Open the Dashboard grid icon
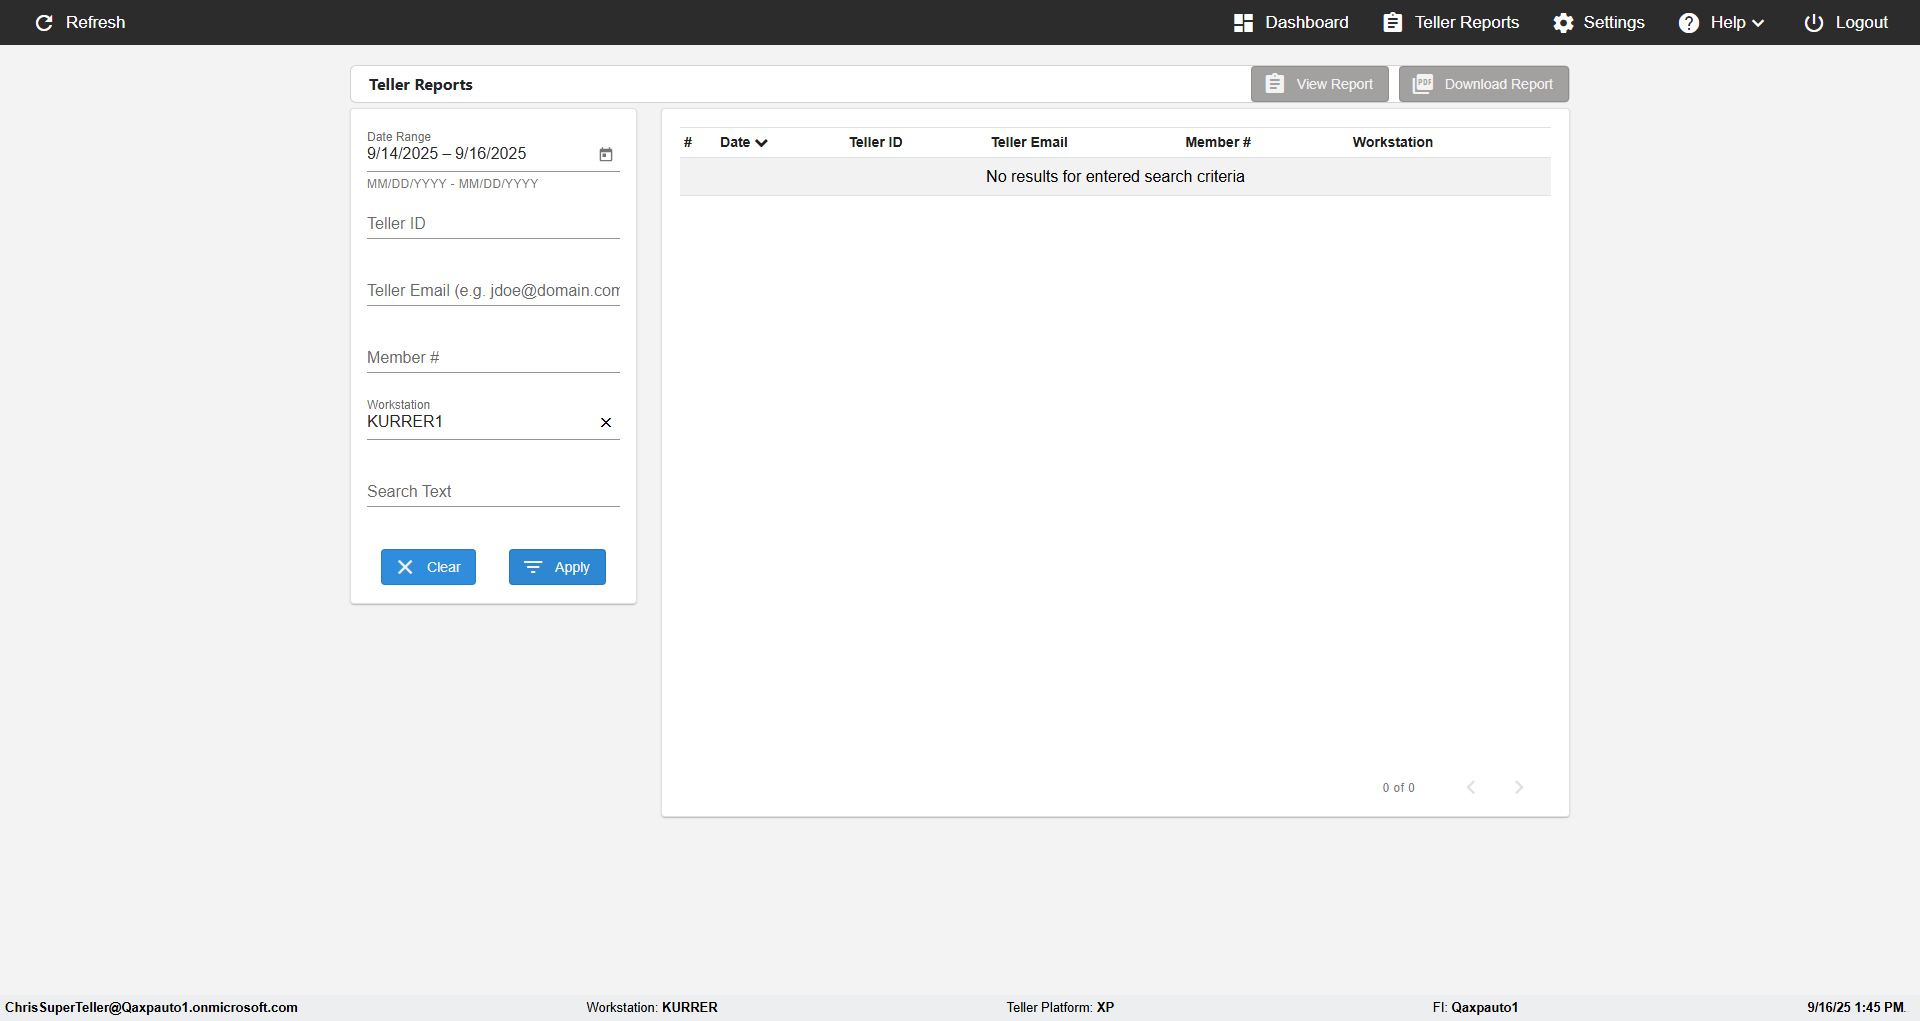This screenshot has height=1021, width=1920. point(1243,23)
